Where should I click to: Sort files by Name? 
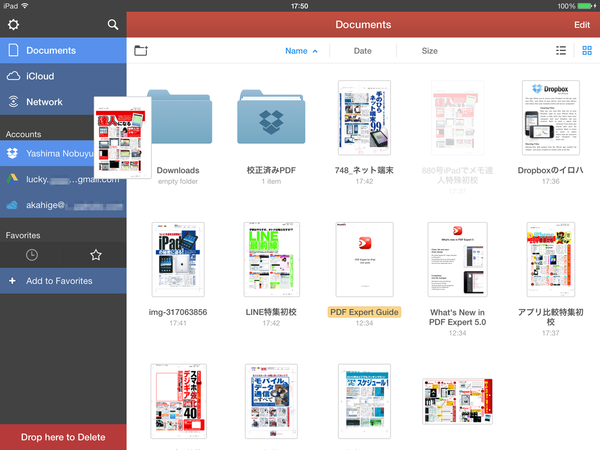tap(301, 51)
